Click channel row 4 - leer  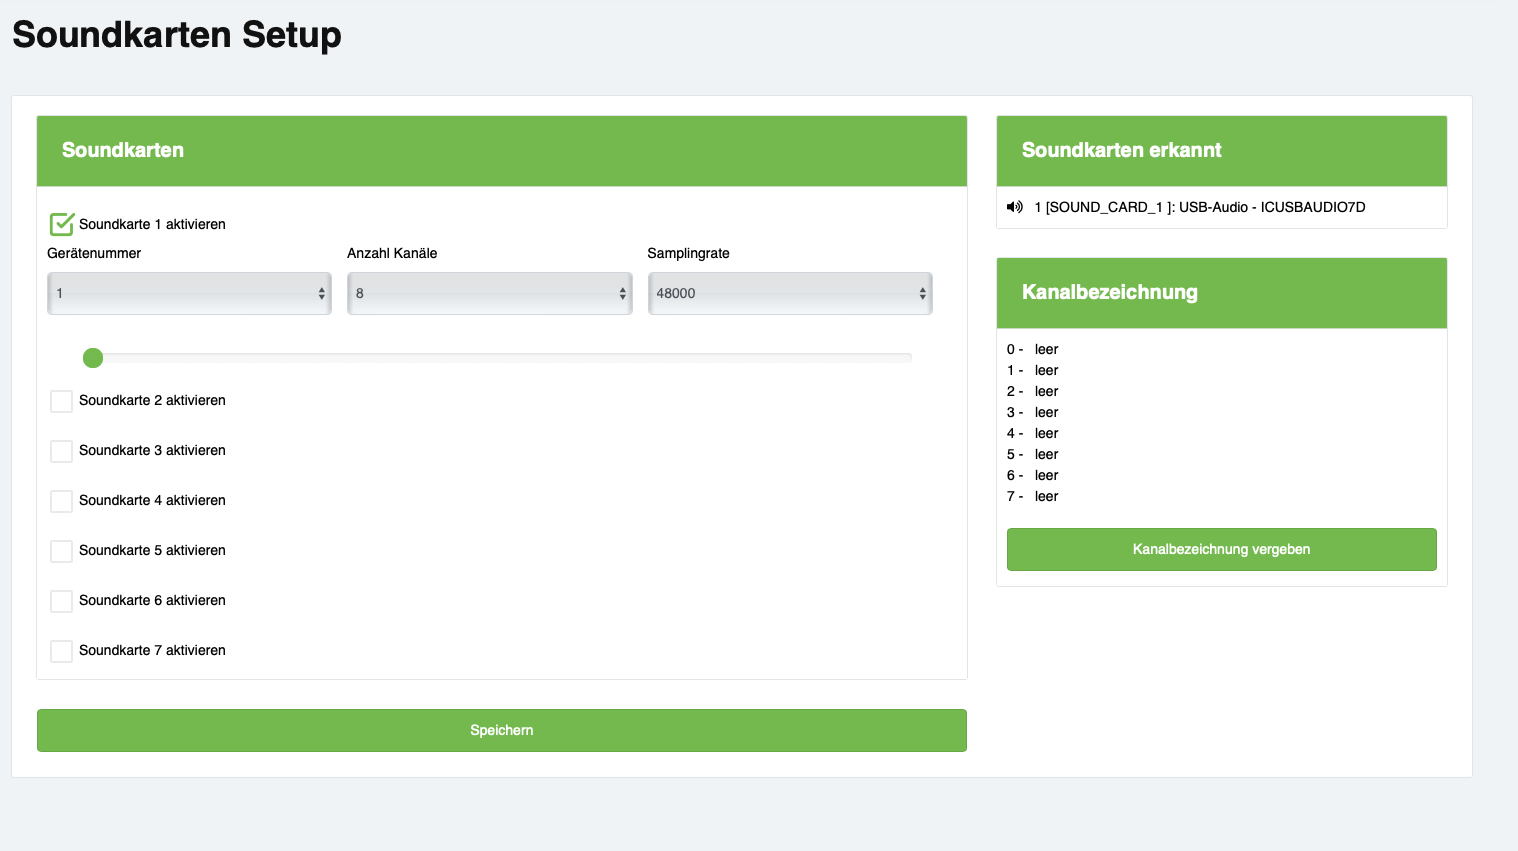point(1033,433)
